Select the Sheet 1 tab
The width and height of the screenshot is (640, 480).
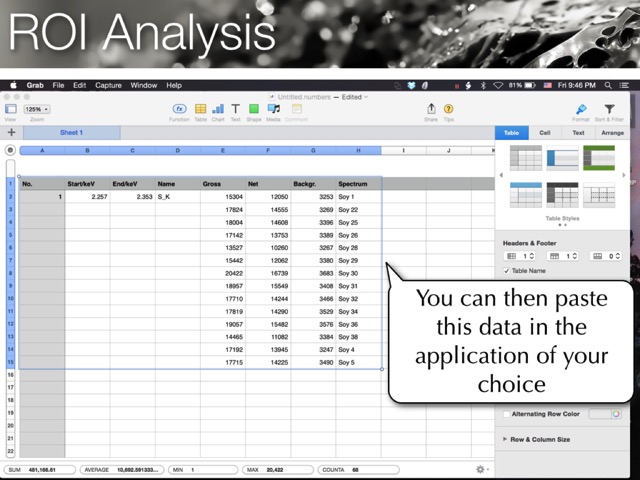click(x=71, y=132)
